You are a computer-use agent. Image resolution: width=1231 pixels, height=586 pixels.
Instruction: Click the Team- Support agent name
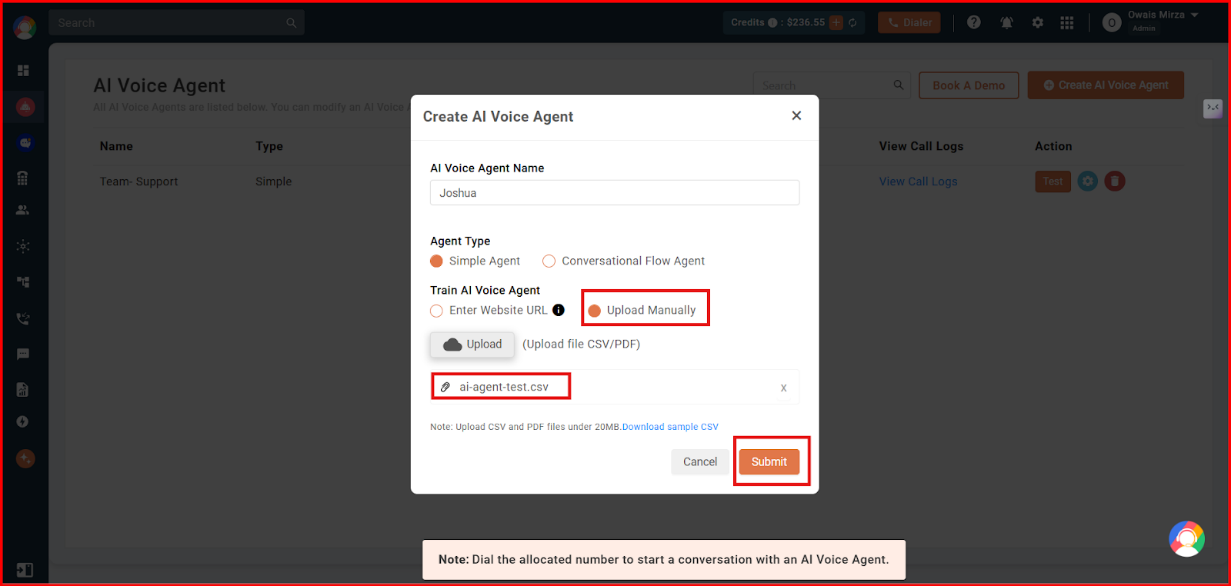[x=139, y=182]
